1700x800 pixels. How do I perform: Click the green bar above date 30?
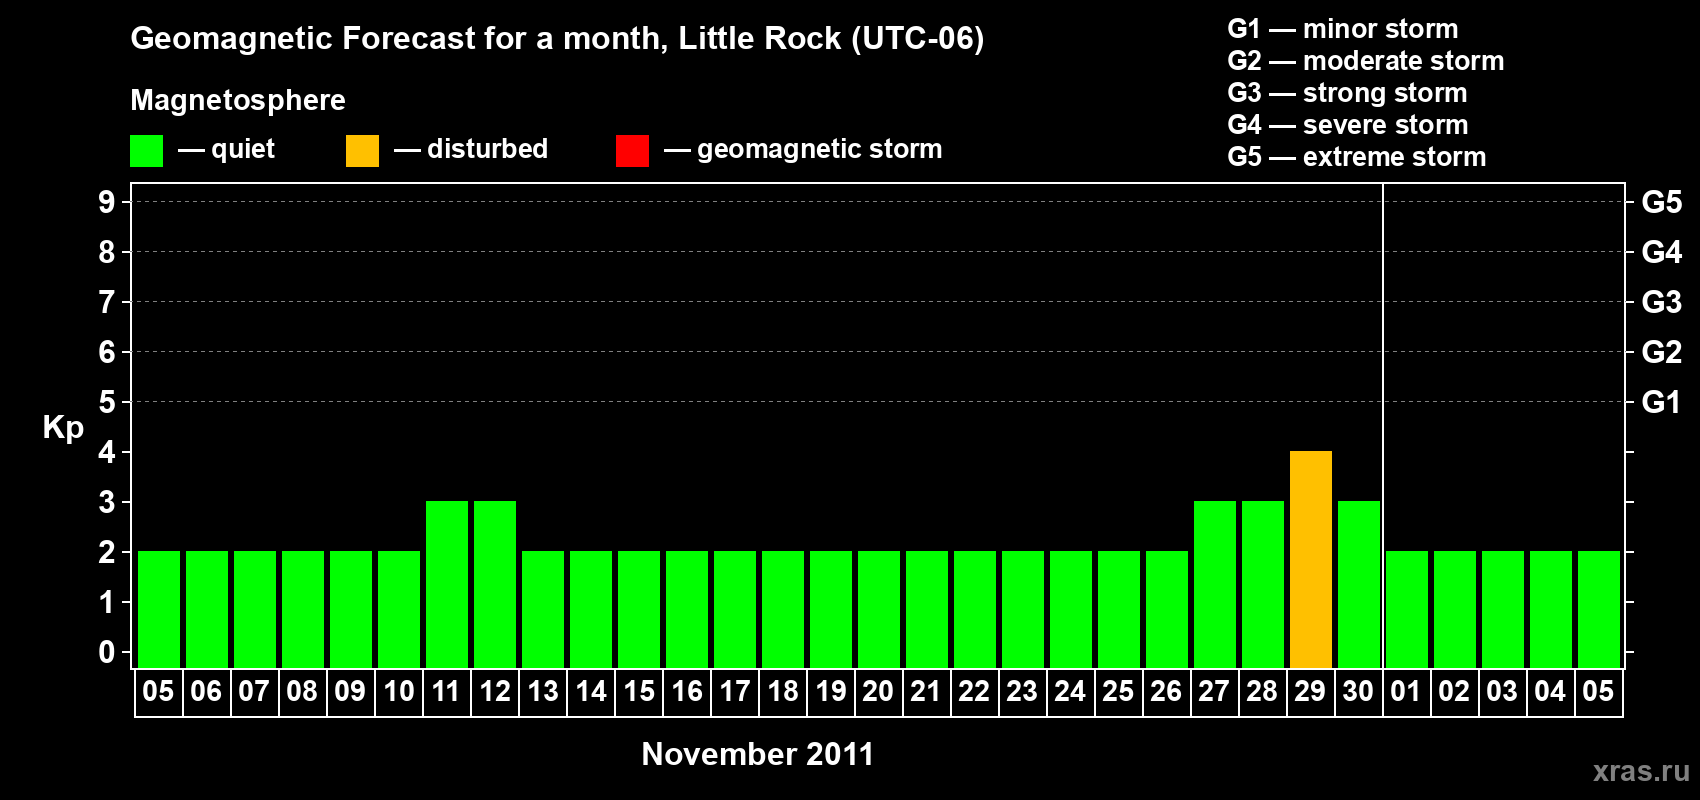[x=1359, y=585]
